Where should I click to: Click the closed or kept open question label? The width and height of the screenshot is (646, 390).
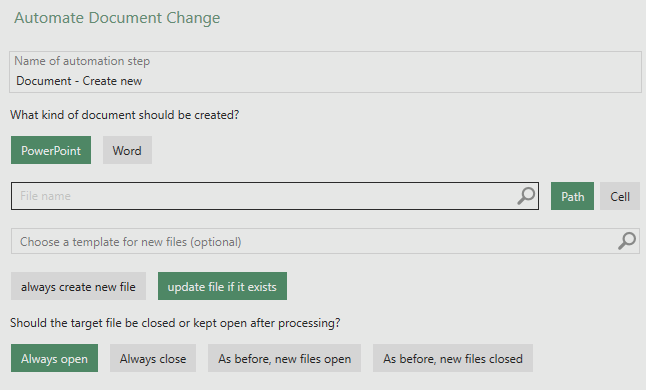click(175, 323)
